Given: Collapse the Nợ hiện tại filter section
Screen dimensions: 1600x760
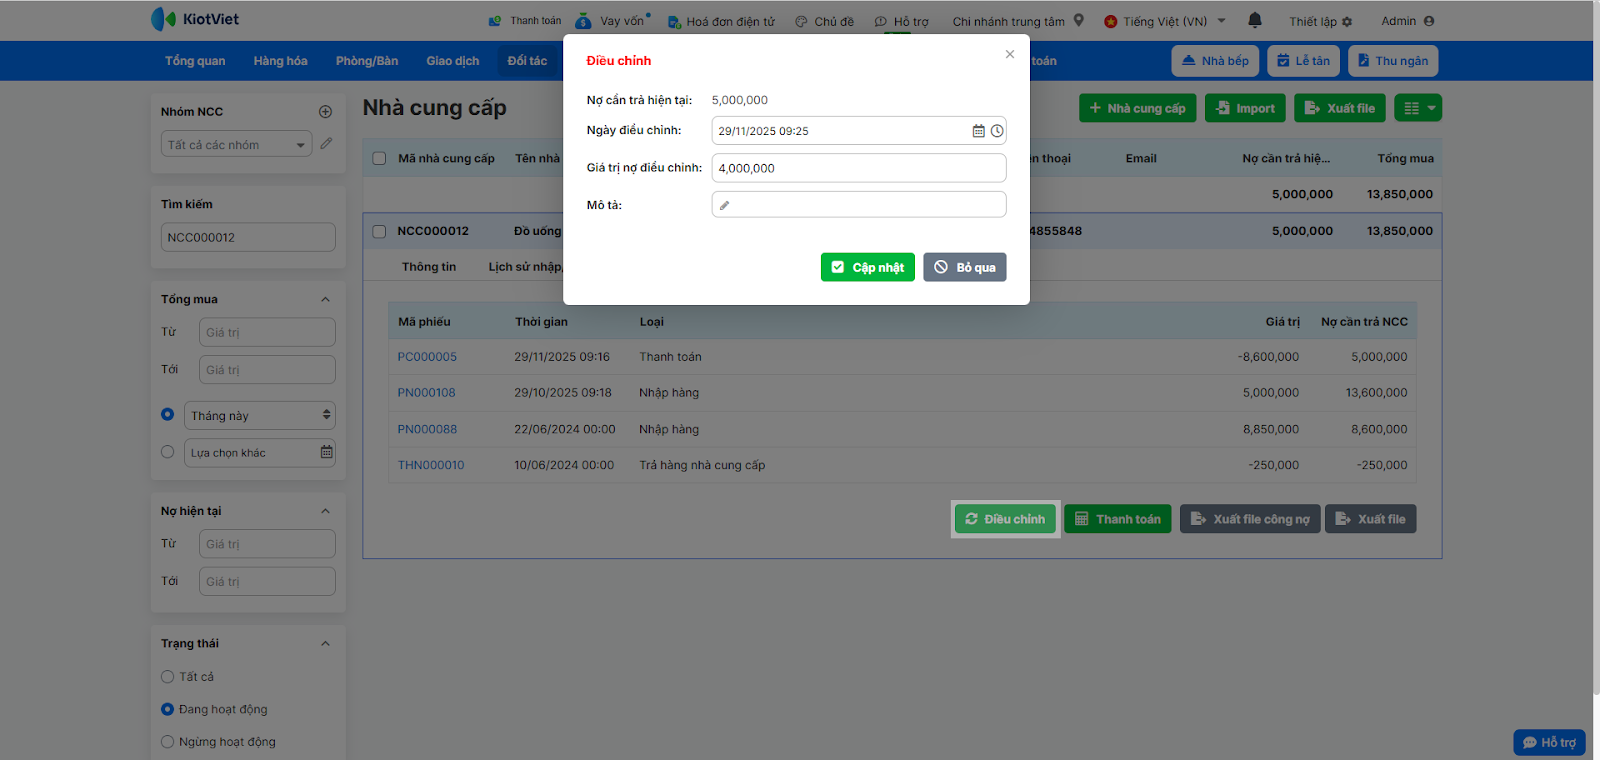Looking at the screenshot, I should [325, 511].
